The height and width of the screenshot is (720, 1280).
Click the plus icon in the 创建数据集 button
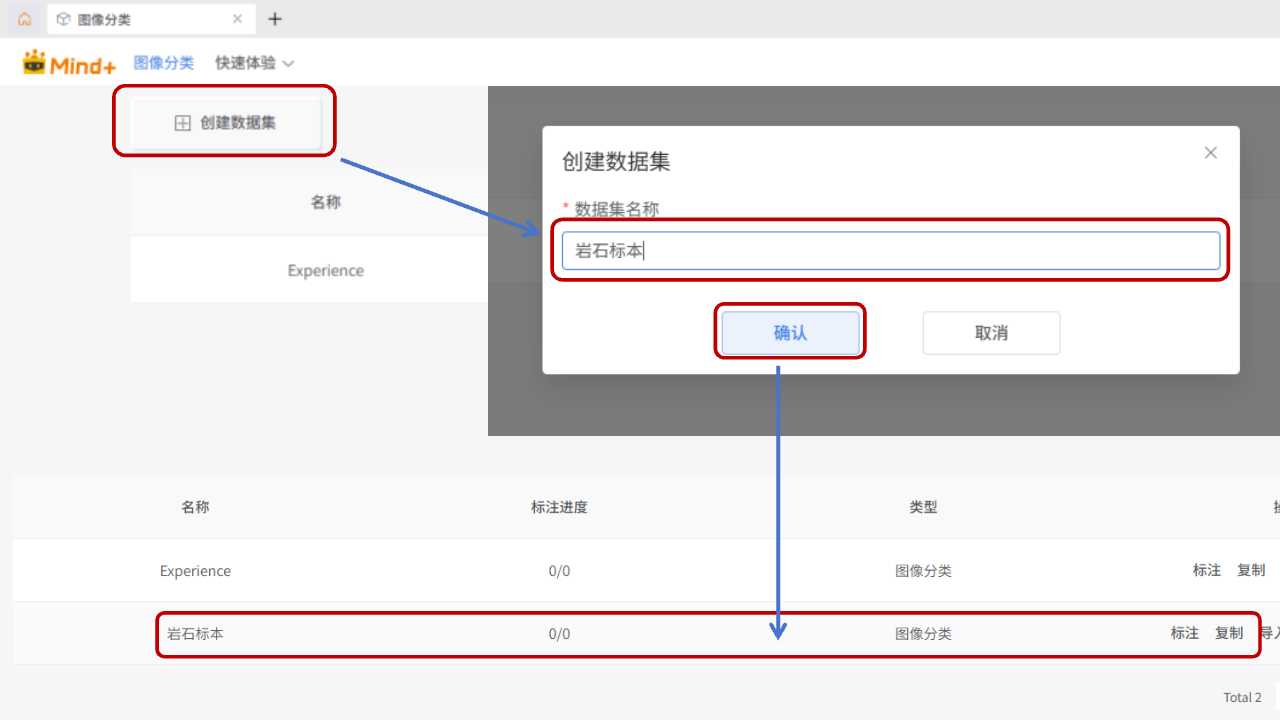183,123
